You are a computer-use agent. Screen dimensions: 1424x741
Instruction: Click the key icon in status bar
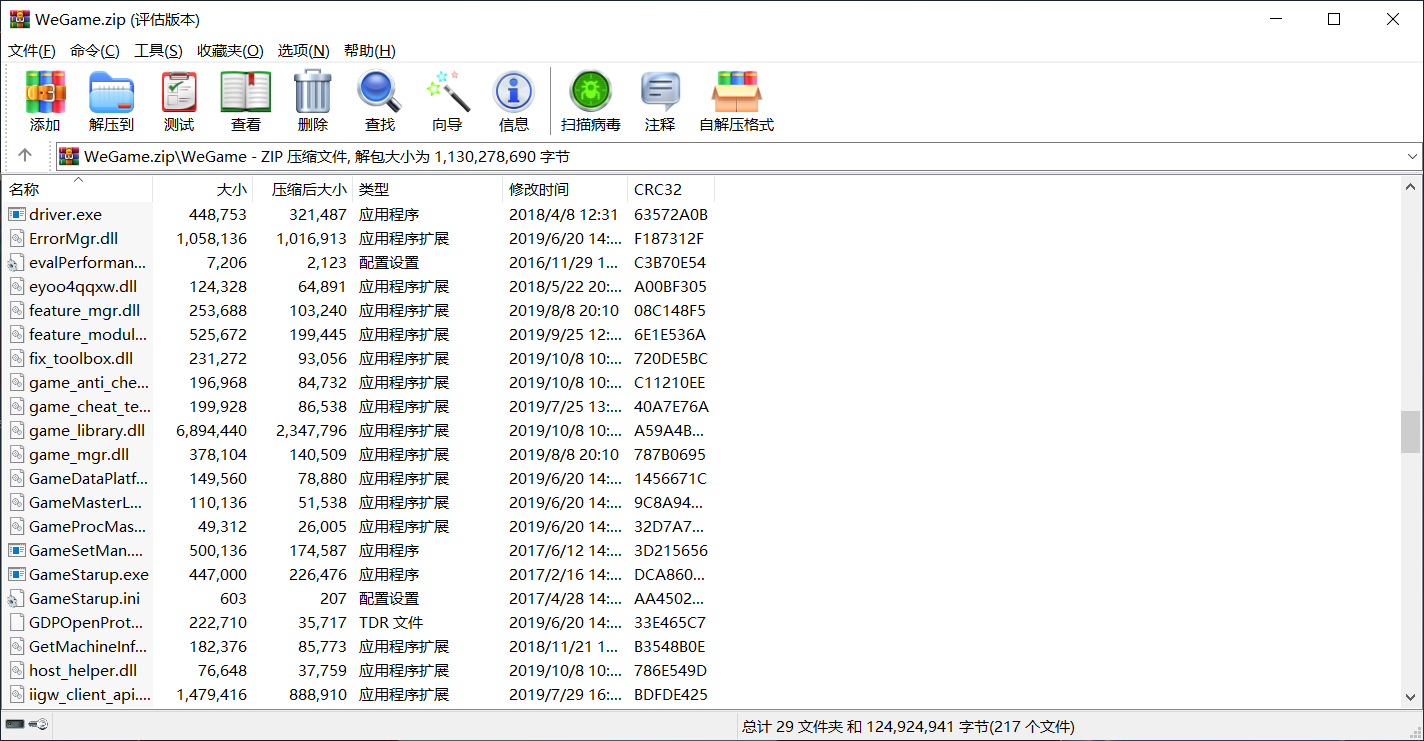click(39, 724)
